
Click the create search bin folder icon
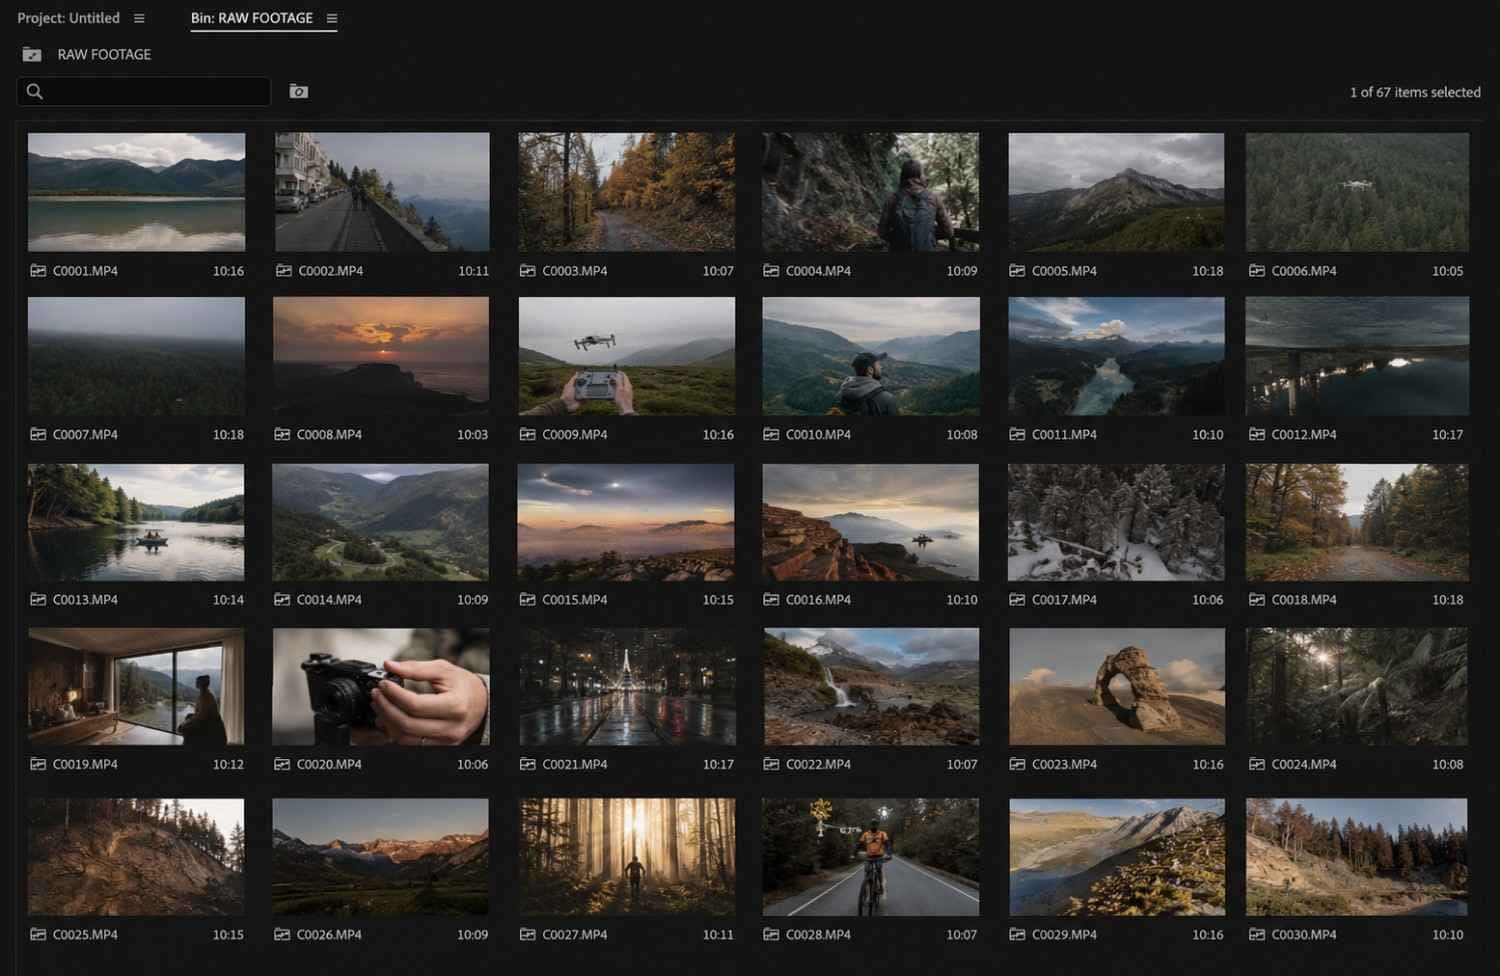(x=298, y=91)
